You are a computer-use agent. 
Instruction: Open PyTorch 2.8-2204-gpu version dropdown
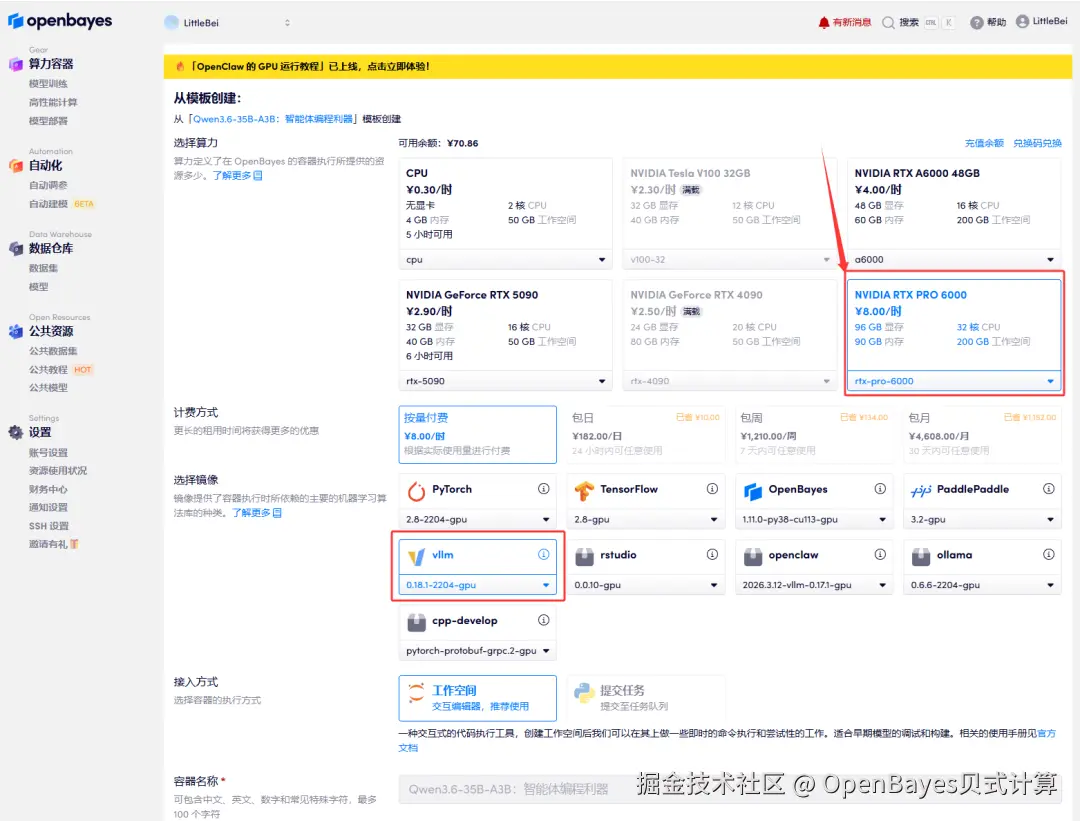(x=477, y=519)
